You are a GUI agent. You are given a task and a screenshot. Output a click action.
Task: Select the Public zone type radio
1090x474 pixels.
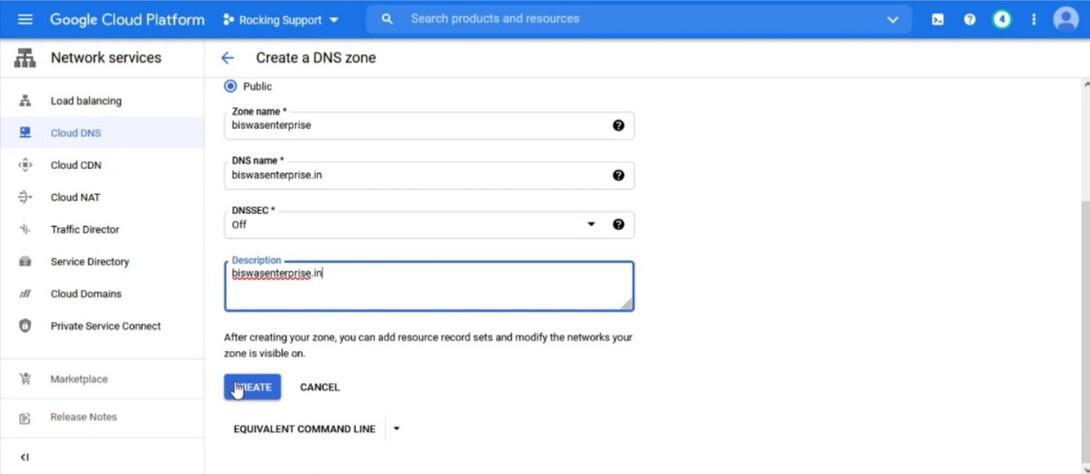[x=232, y=86]
